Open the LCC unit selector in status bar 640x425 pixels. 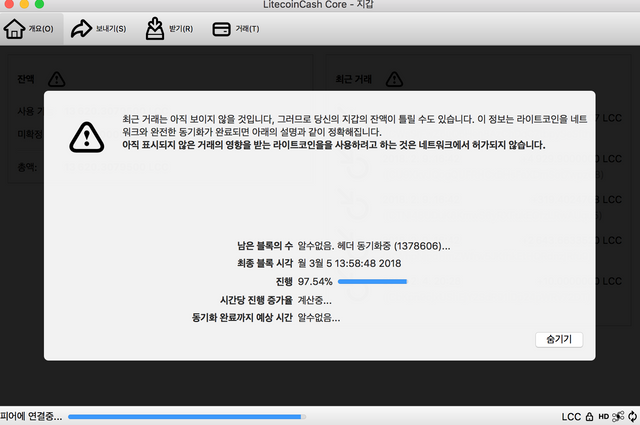pyautogui.click(x=571, y=417)
